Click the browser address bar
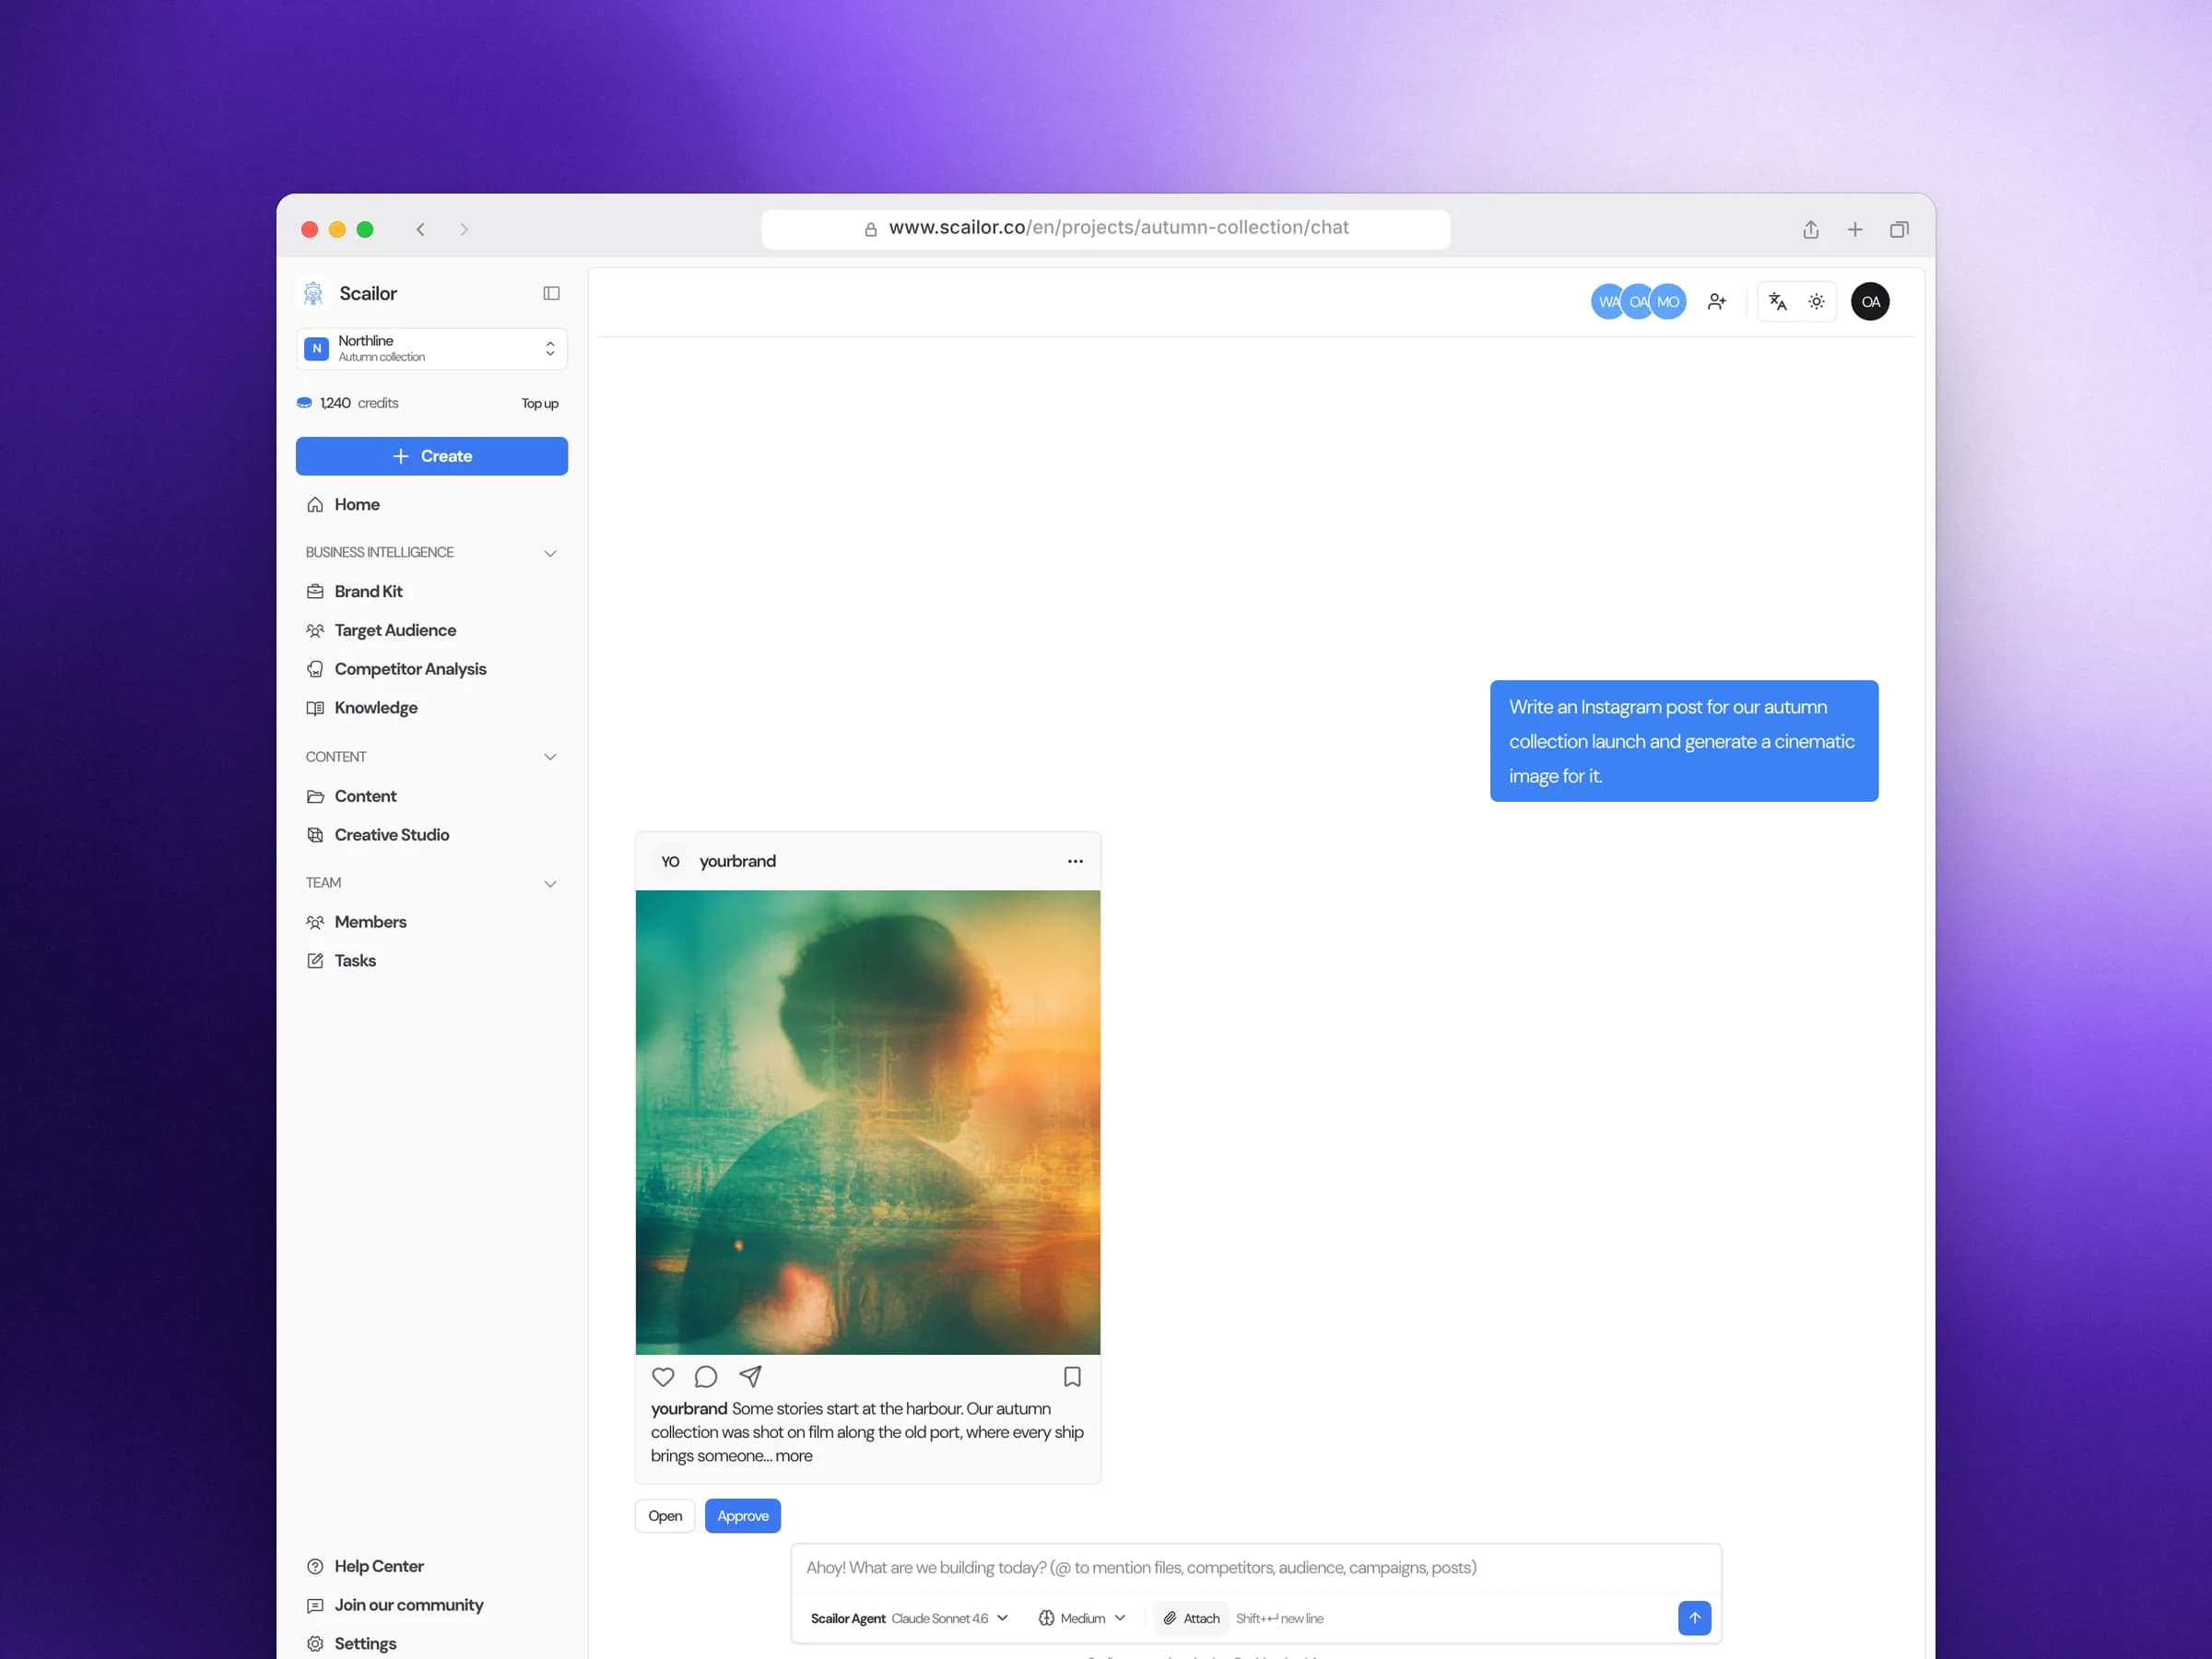The height and width of the screenshot is (1659, 2212). (1105, 228)
